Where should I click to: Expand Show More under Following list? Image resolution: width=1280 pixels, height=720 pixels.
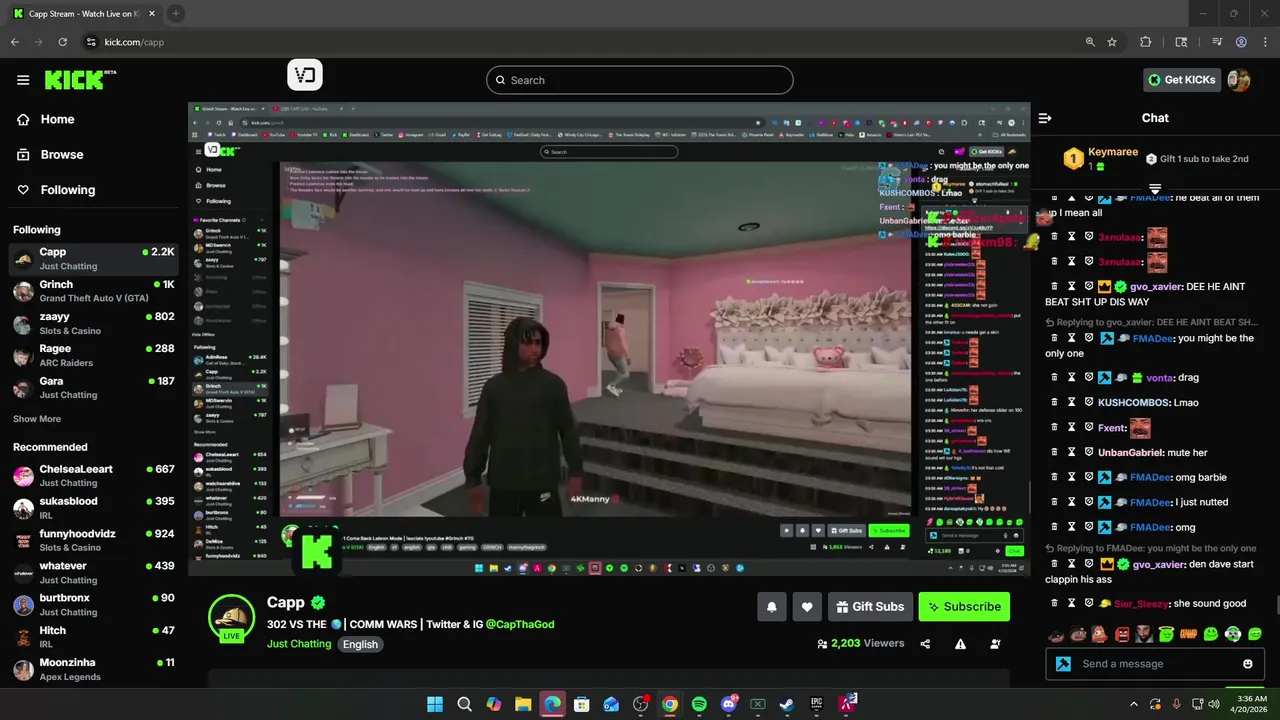pos(37,419)
